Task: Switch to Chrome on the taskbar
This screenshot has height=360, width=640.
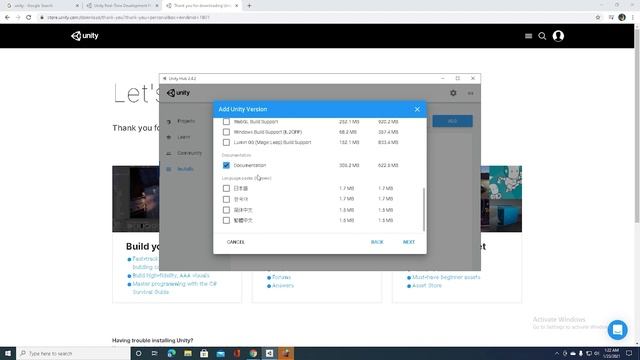Action: tap(253, 353)
